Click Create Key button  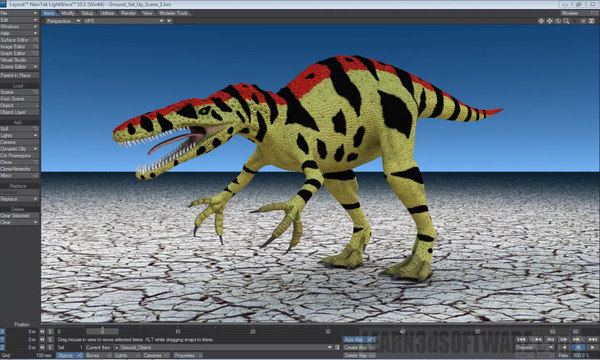[359, 347]
